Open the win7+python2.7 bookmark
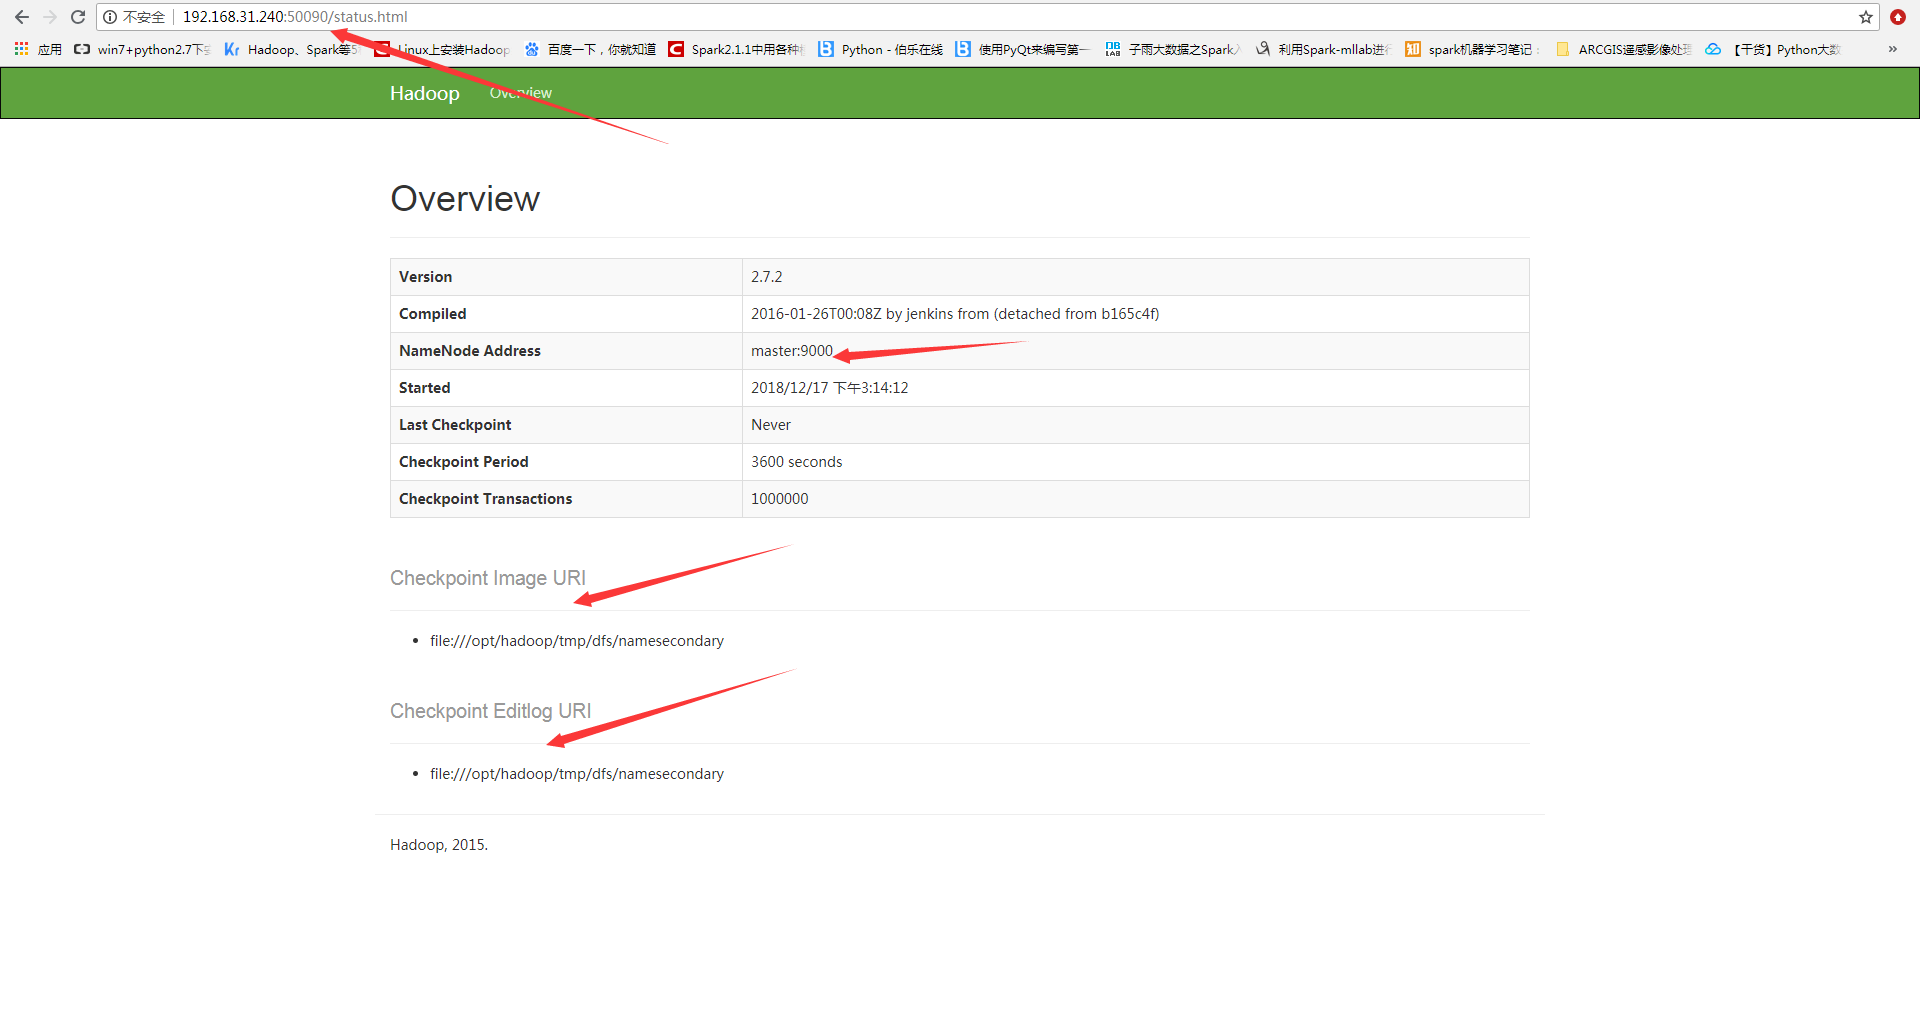 click(x=142, y=49)
